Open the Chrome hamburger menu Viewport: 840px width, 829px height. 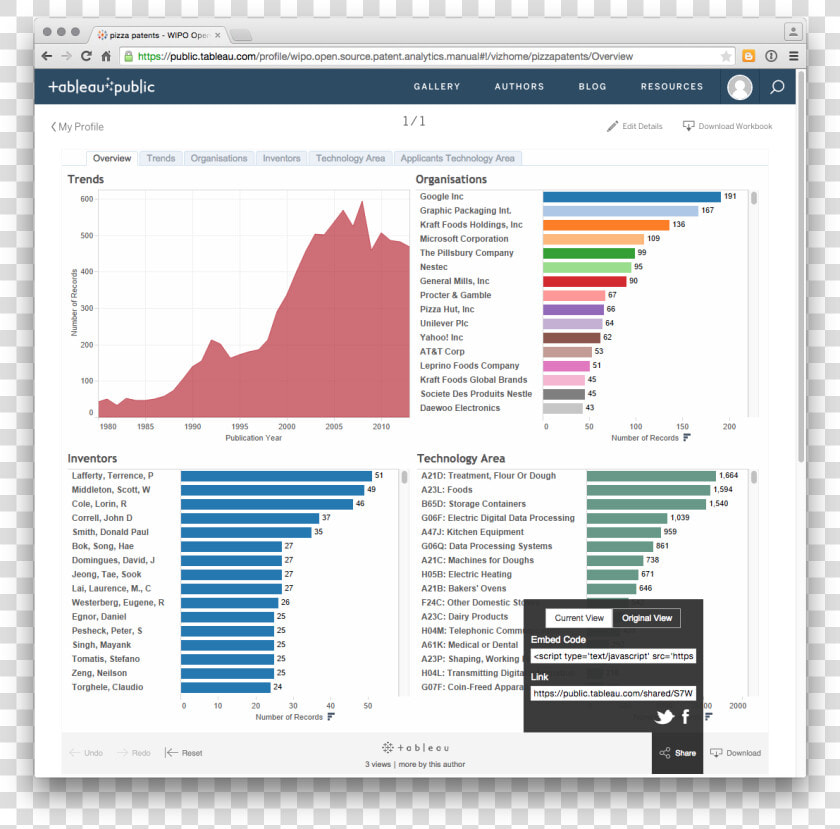tap(794, 56)
